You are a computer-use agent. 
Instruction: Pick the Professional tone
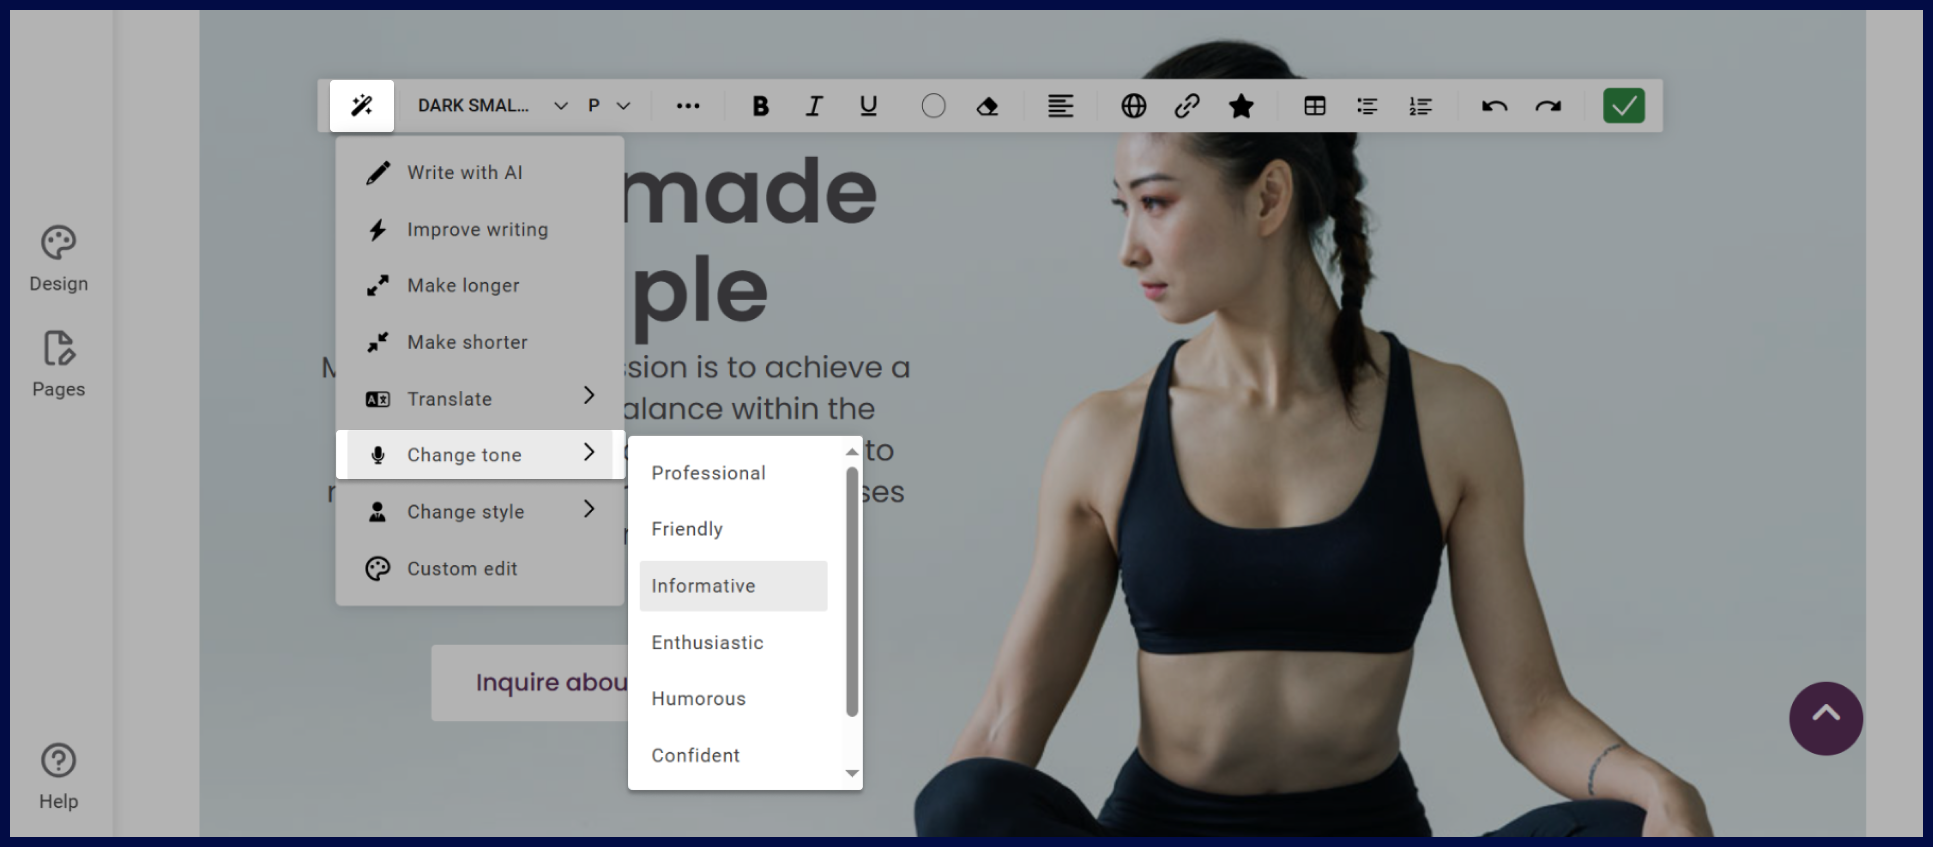click(x=734, y=473)
